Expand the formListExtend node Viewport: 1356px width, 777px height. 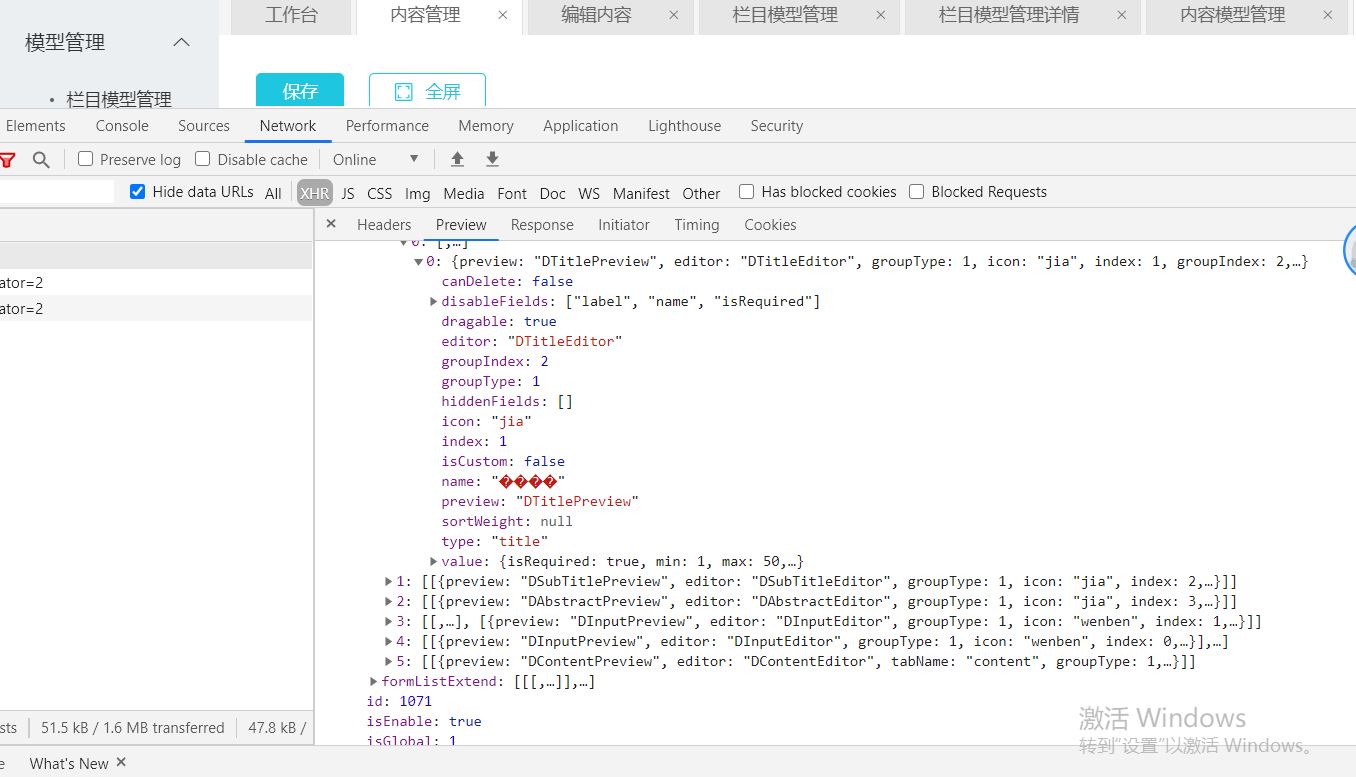pyautogui.click(x=374, y=681)
